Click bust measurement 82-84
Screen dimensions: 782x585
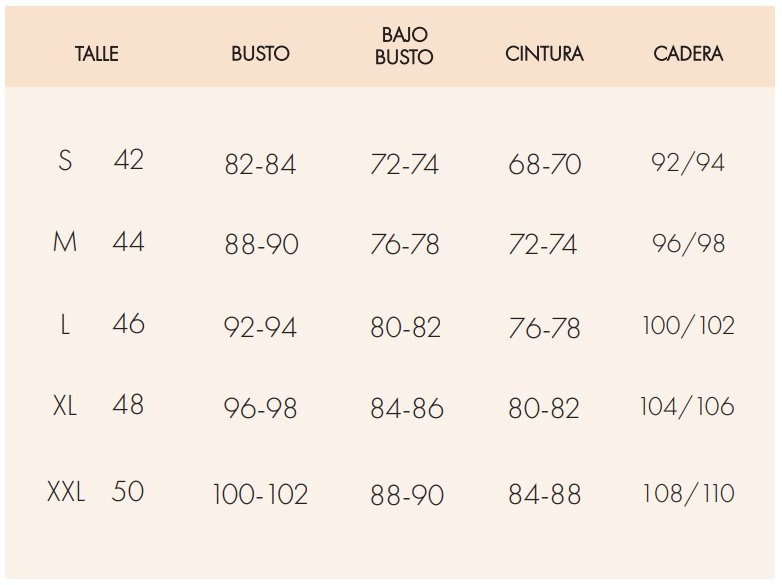[x=260, y=165]
